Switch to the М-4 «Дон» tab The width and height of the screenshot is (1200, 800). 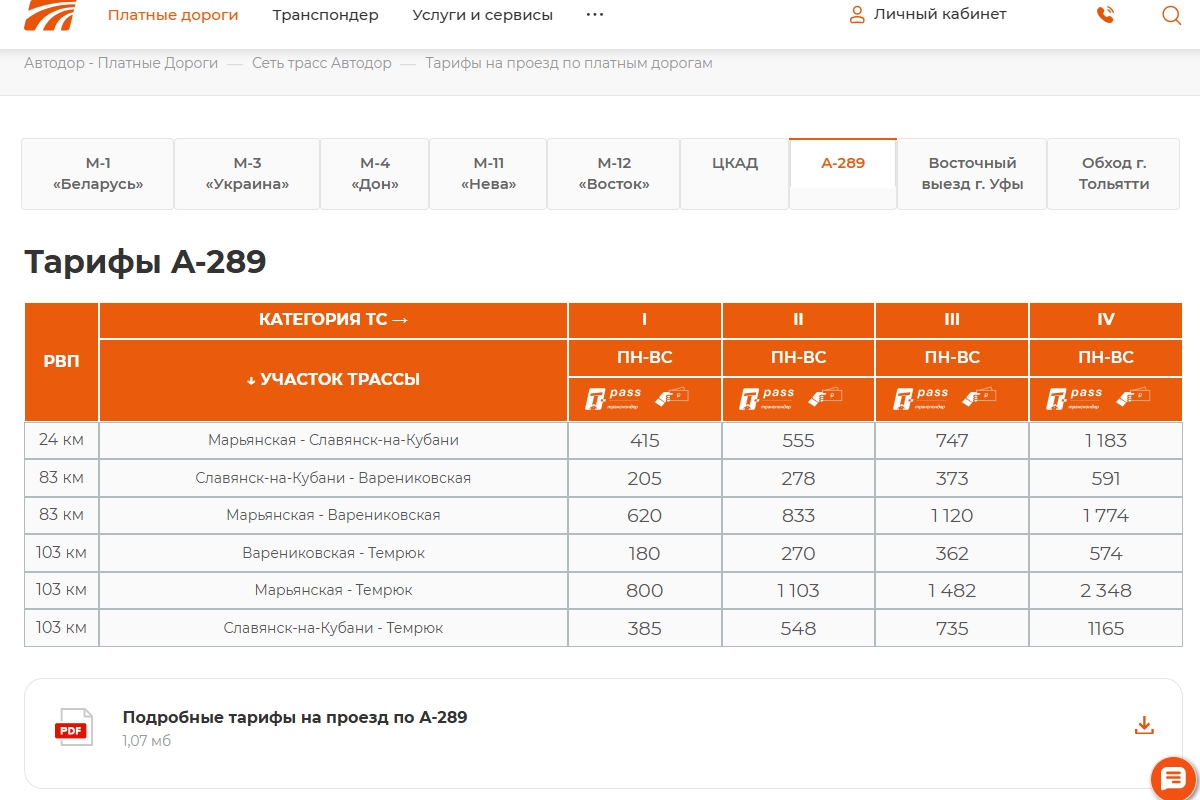coord(375,174)
